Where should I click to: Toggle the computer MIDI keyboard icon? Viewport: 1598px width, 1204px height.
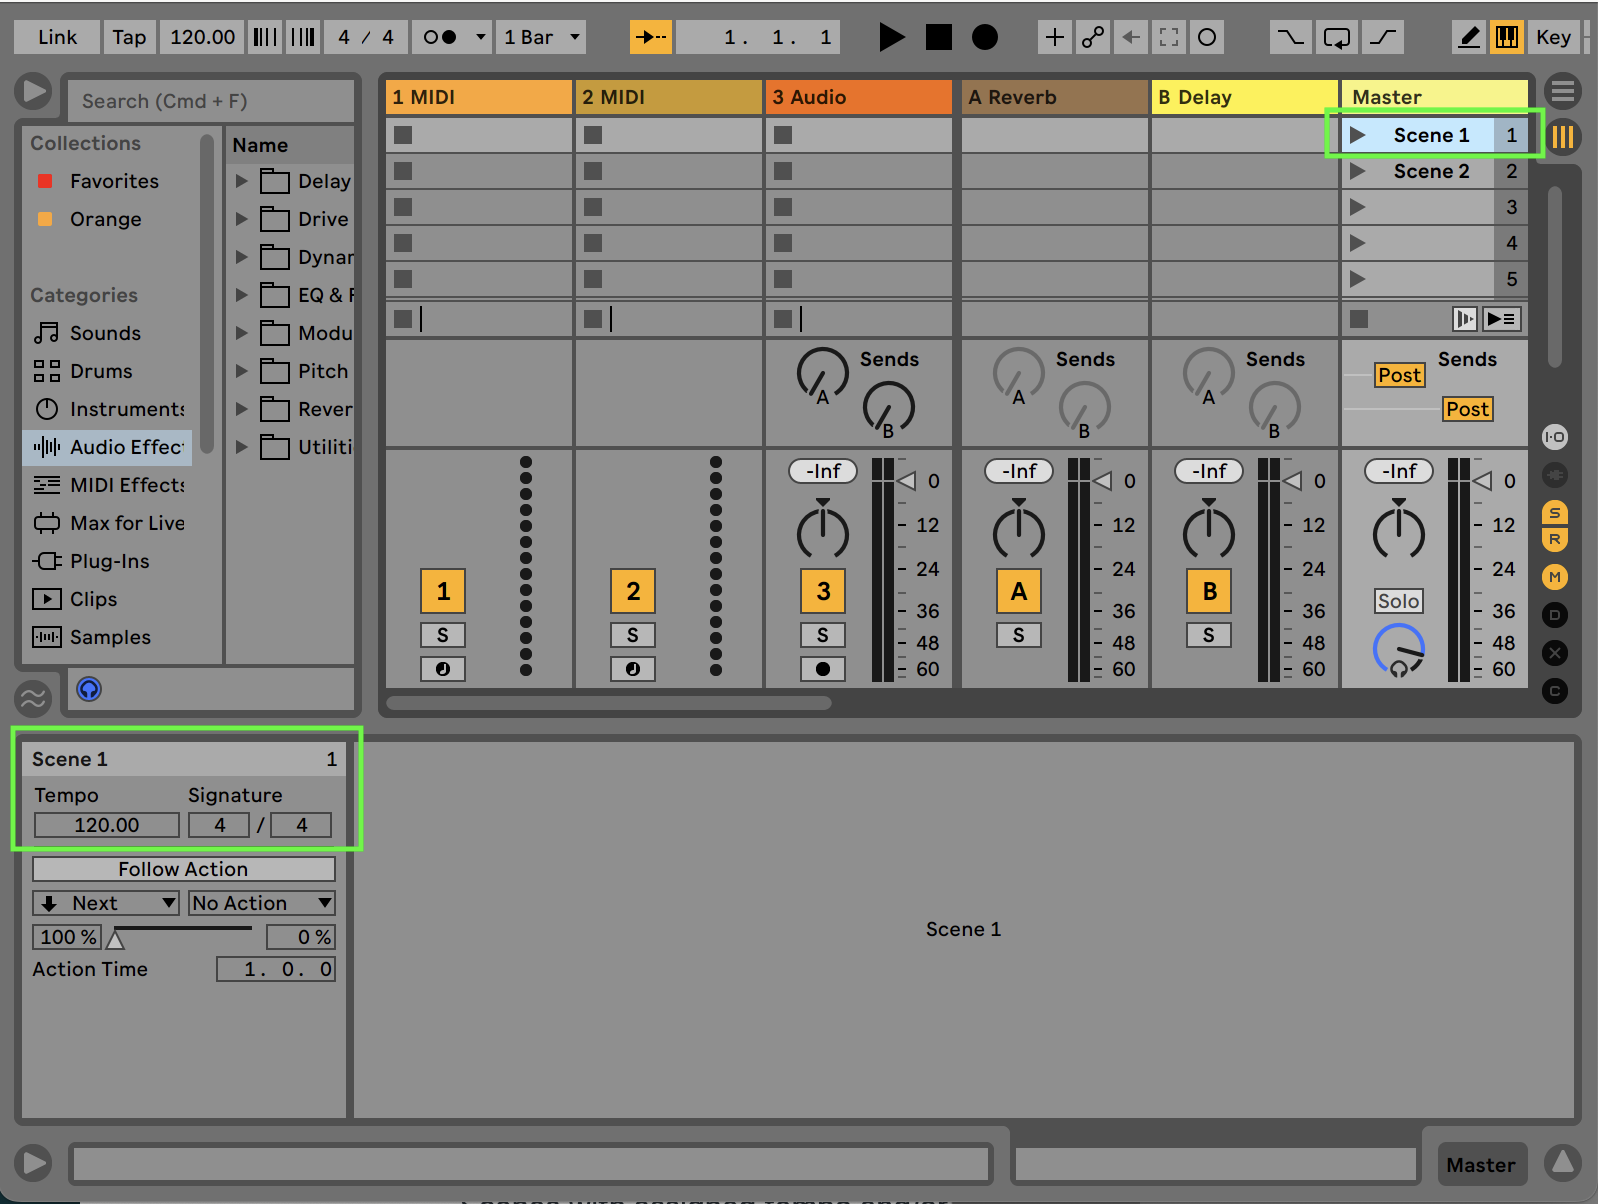[1506, 37]
